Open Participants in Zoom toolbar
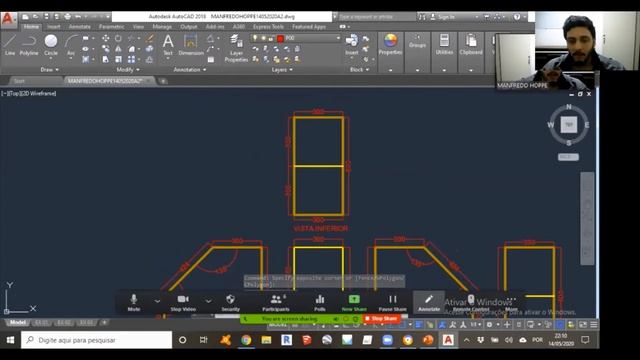Viewport: 640px width, 360px height. pos(276,302)
